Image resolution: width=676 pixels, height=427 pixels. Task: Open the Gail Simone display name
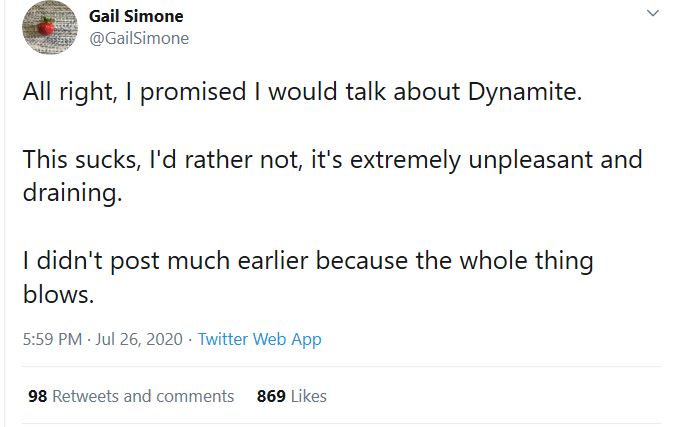pyautogui.click(x=136, y=17)
